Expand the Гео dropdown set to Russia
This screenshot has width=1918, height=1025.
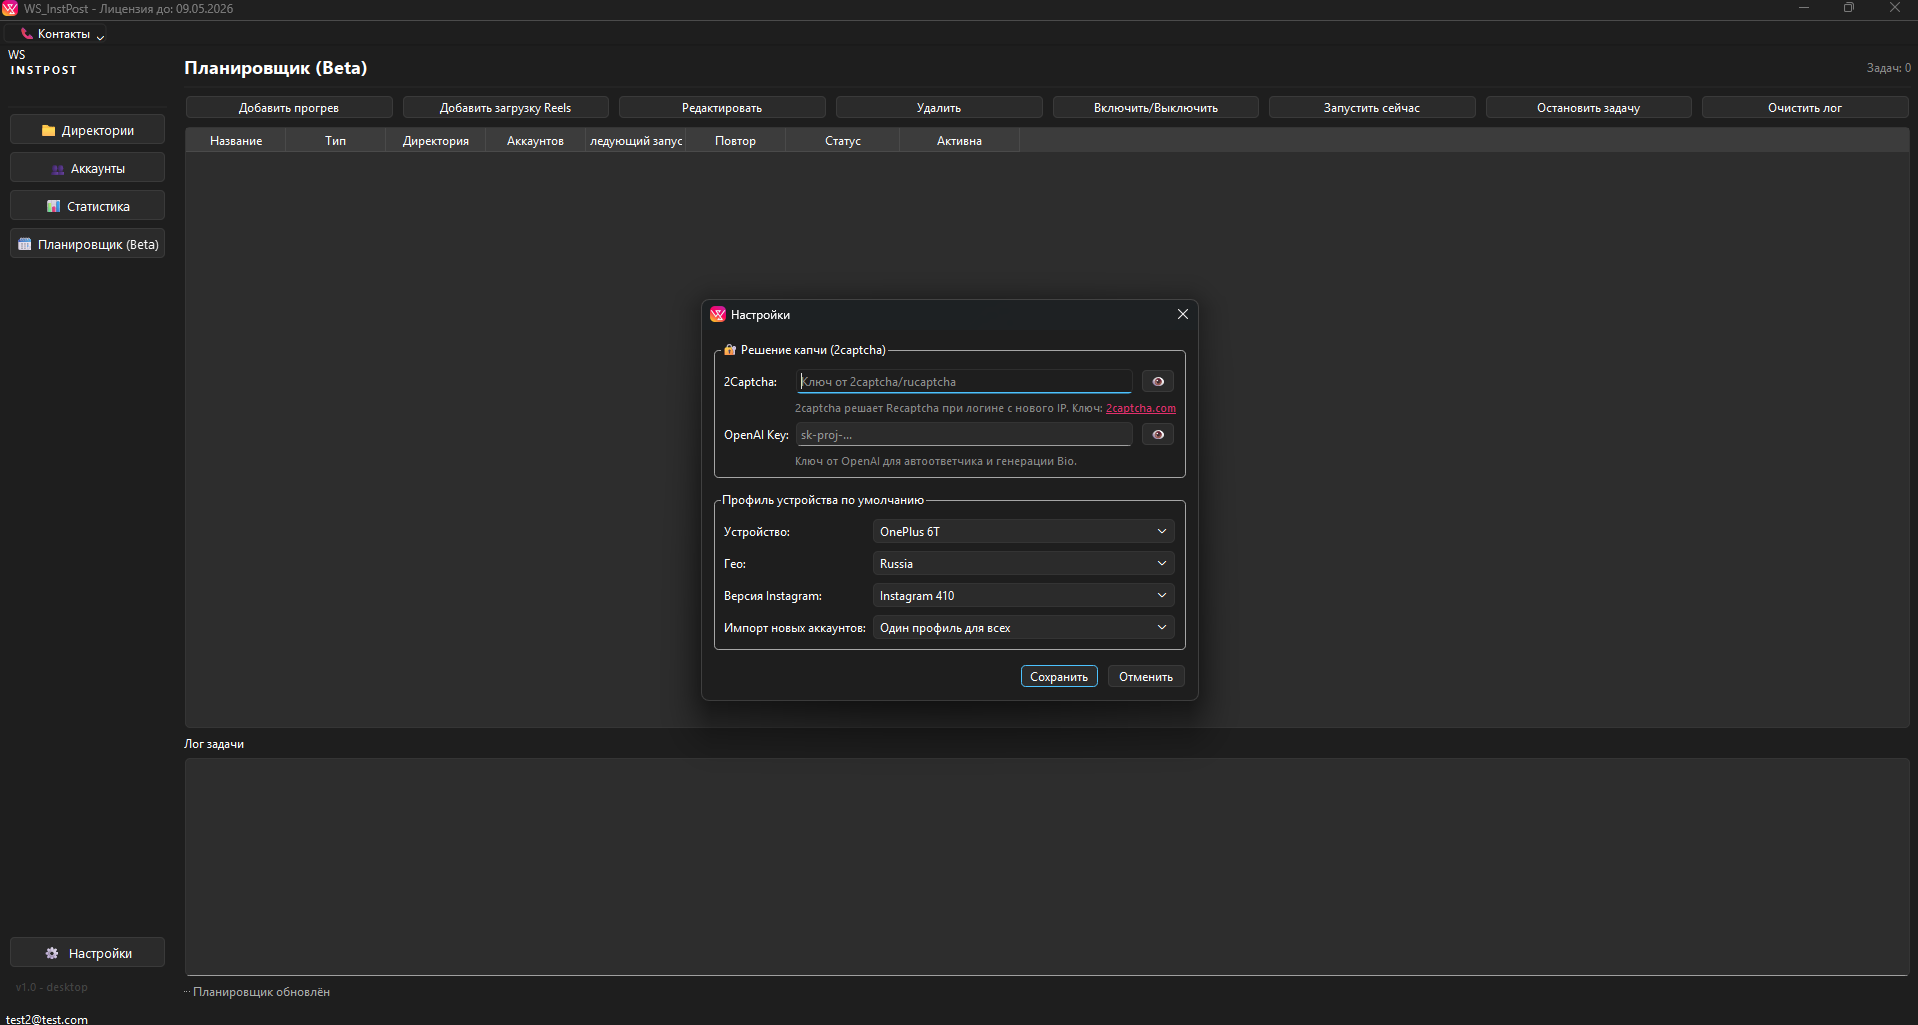point(1022,564)
